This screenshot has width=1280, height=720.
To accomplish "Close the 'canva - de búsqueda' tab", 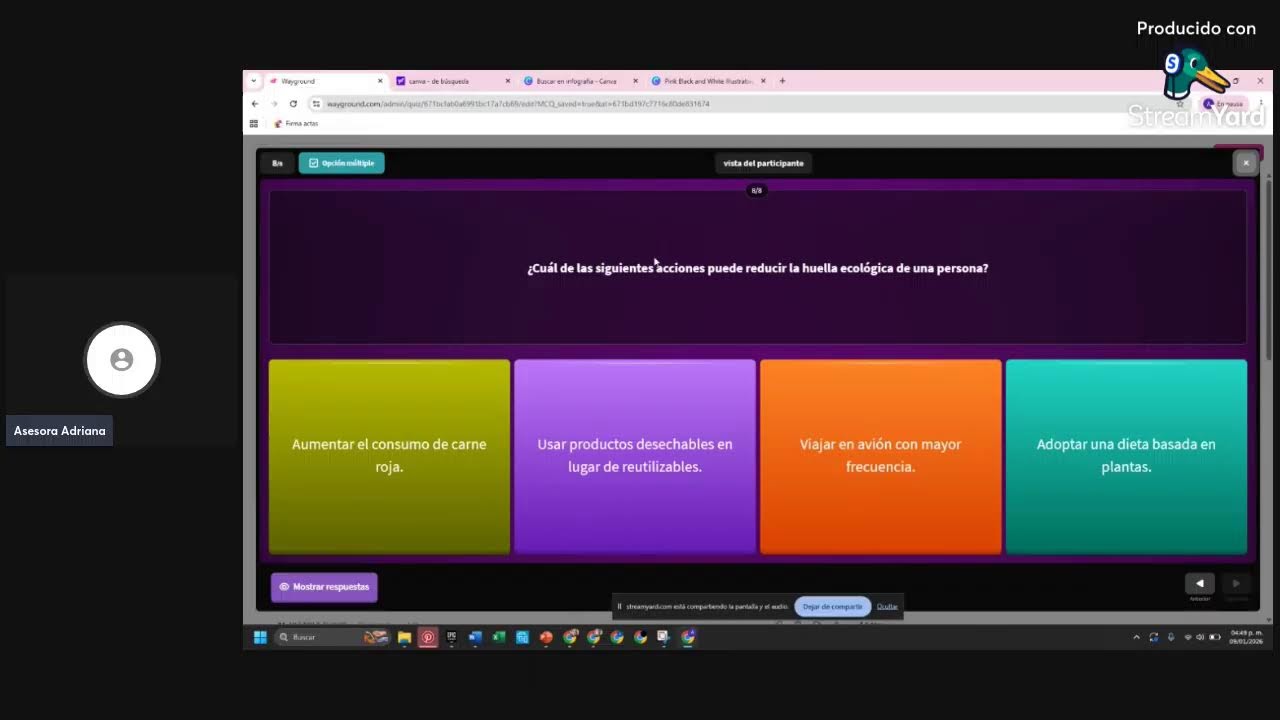I will pos(508,81).
